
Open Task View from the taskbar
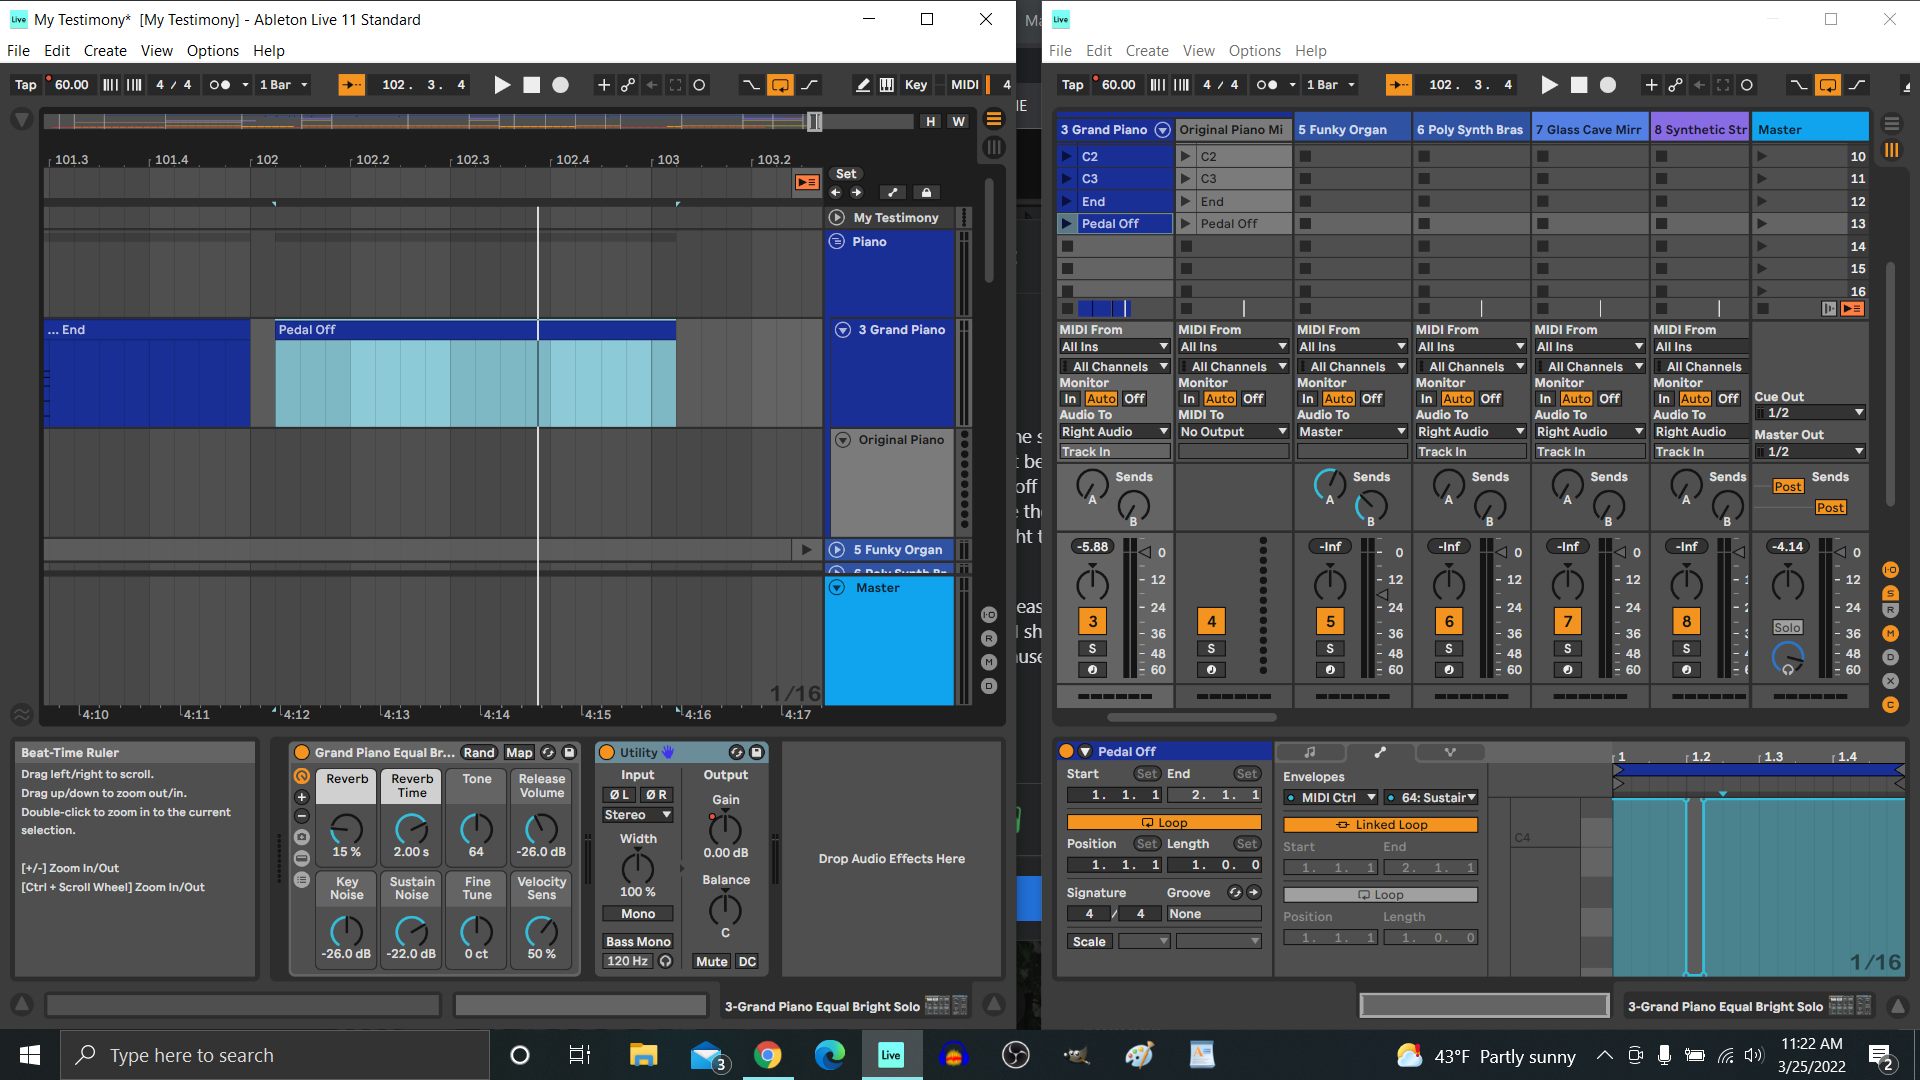pyautogui.click(x=579, y=1055)
